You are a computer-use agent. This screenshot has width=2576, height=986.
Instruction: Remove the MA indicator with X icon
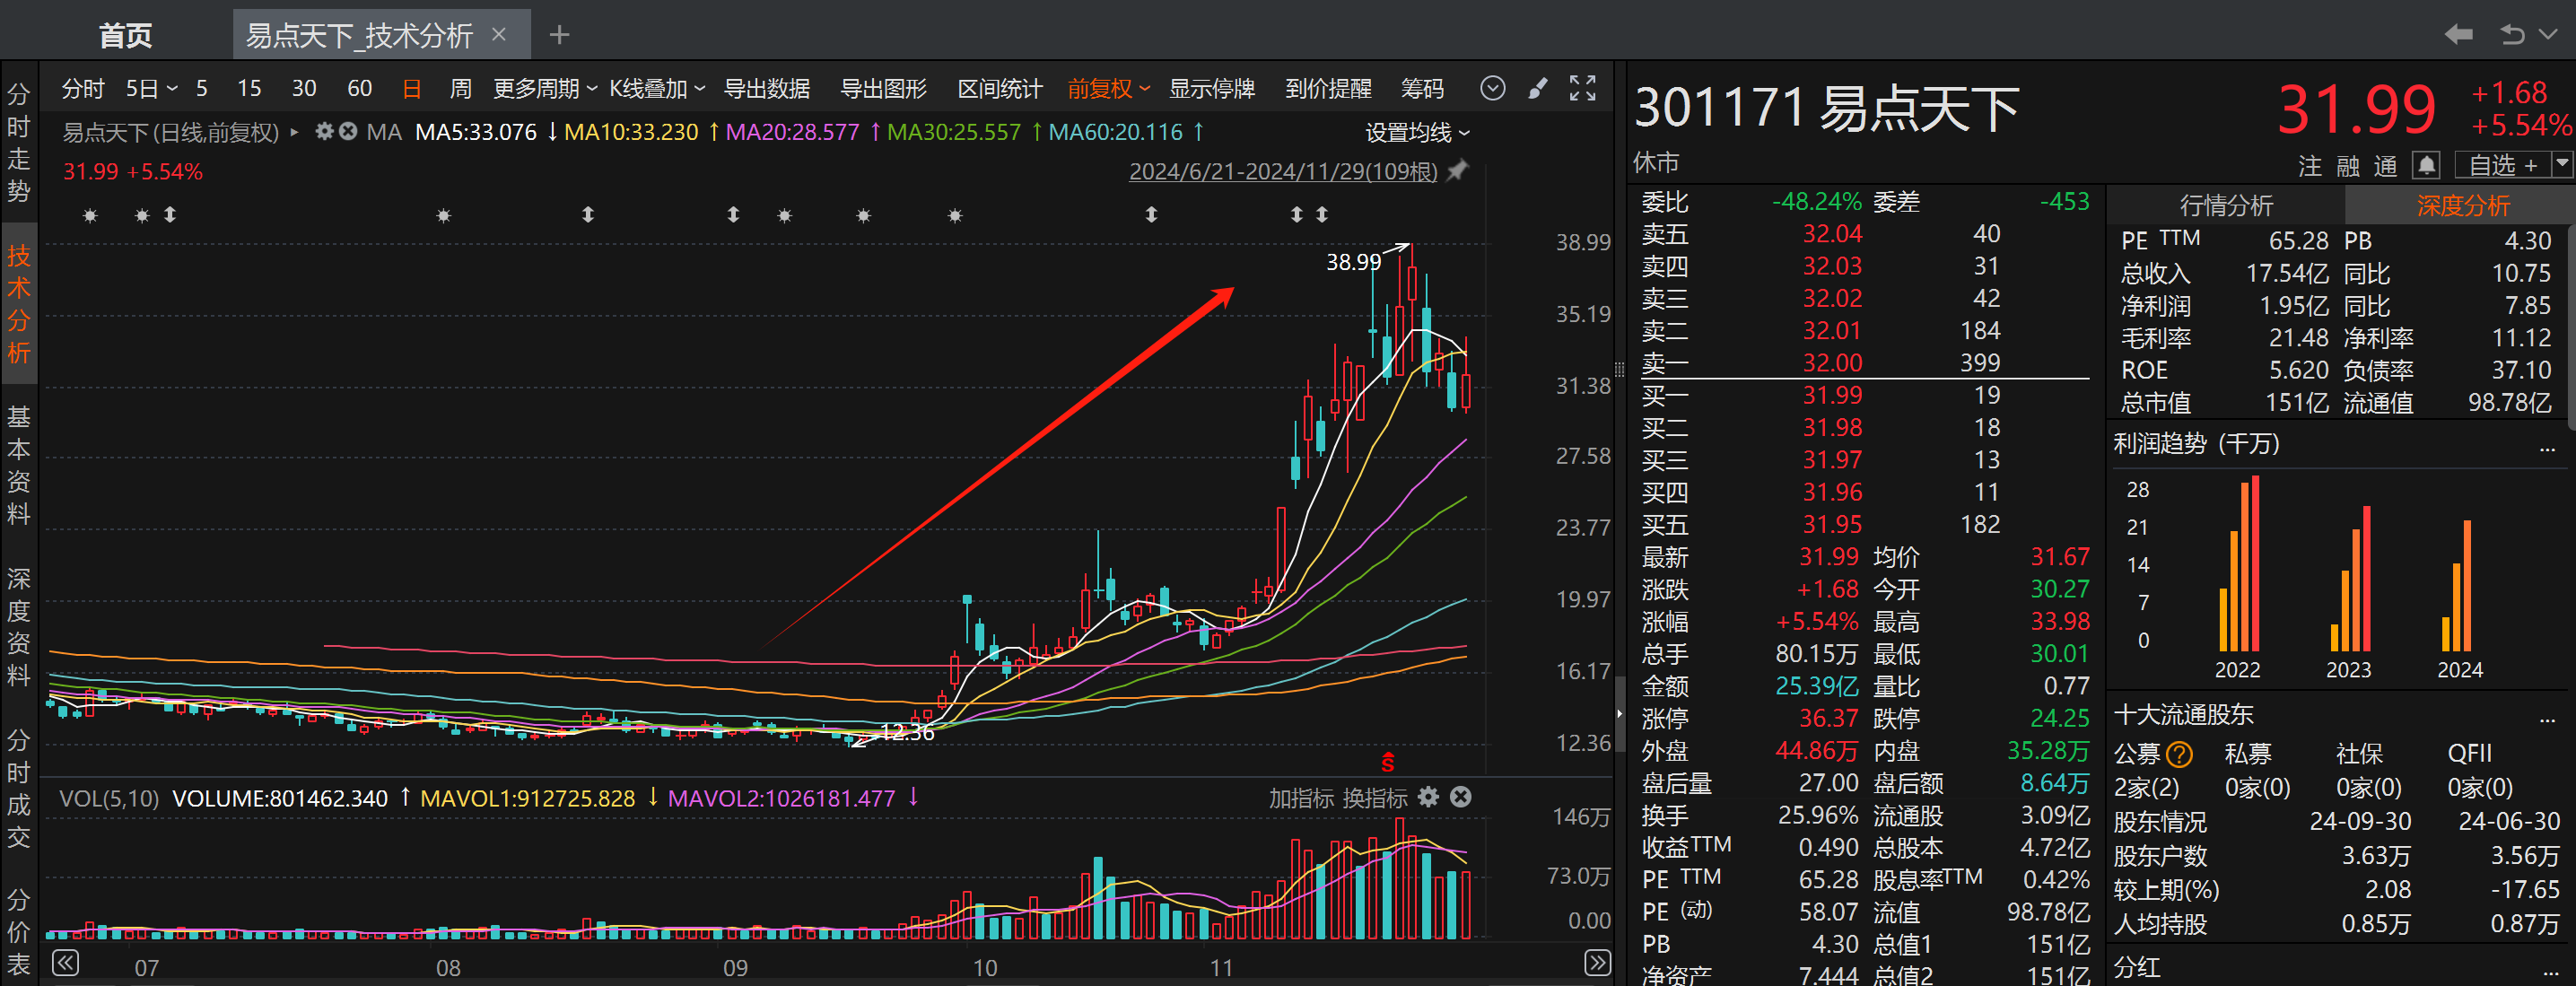(348, 131)
